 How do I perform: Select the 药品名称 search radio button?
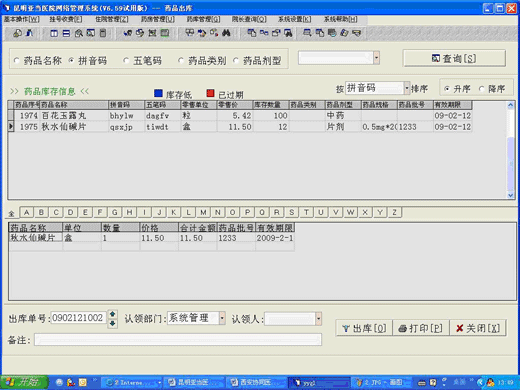click(x=16, y=61)
